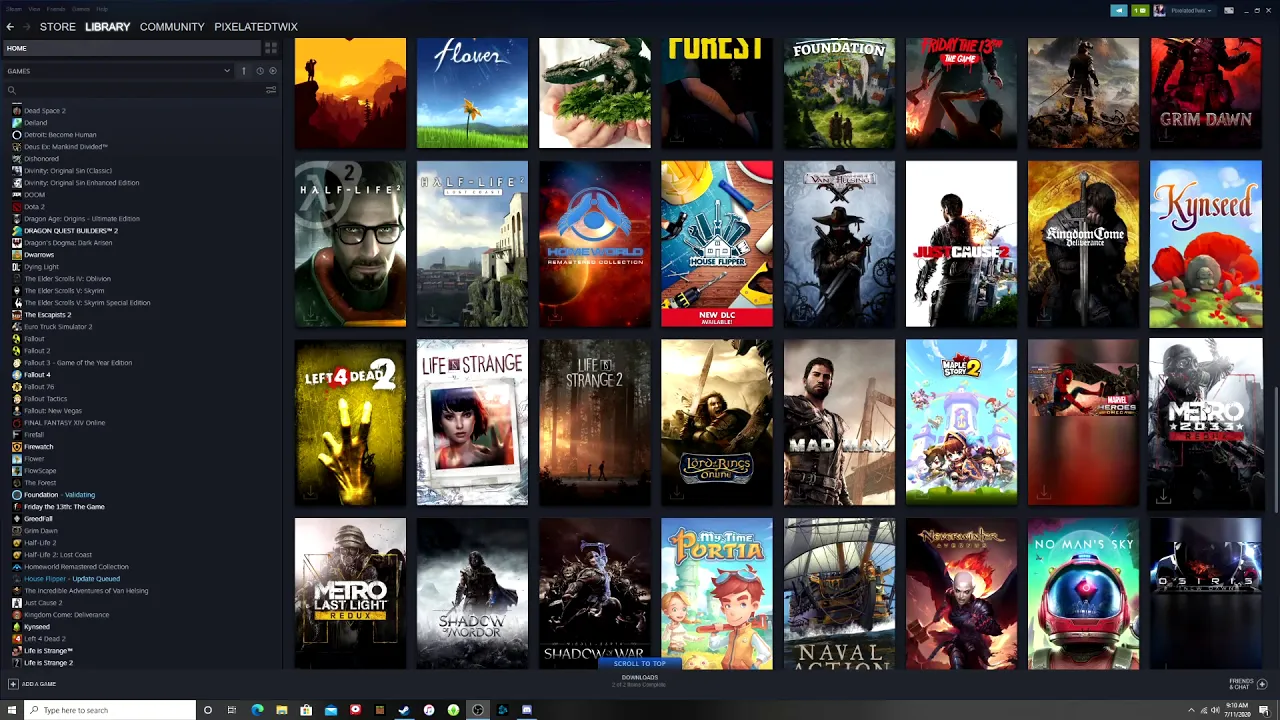This screenshot has height=720, width=1280.
Task: Click the profile avatar picture
Action: point(1159,10)
